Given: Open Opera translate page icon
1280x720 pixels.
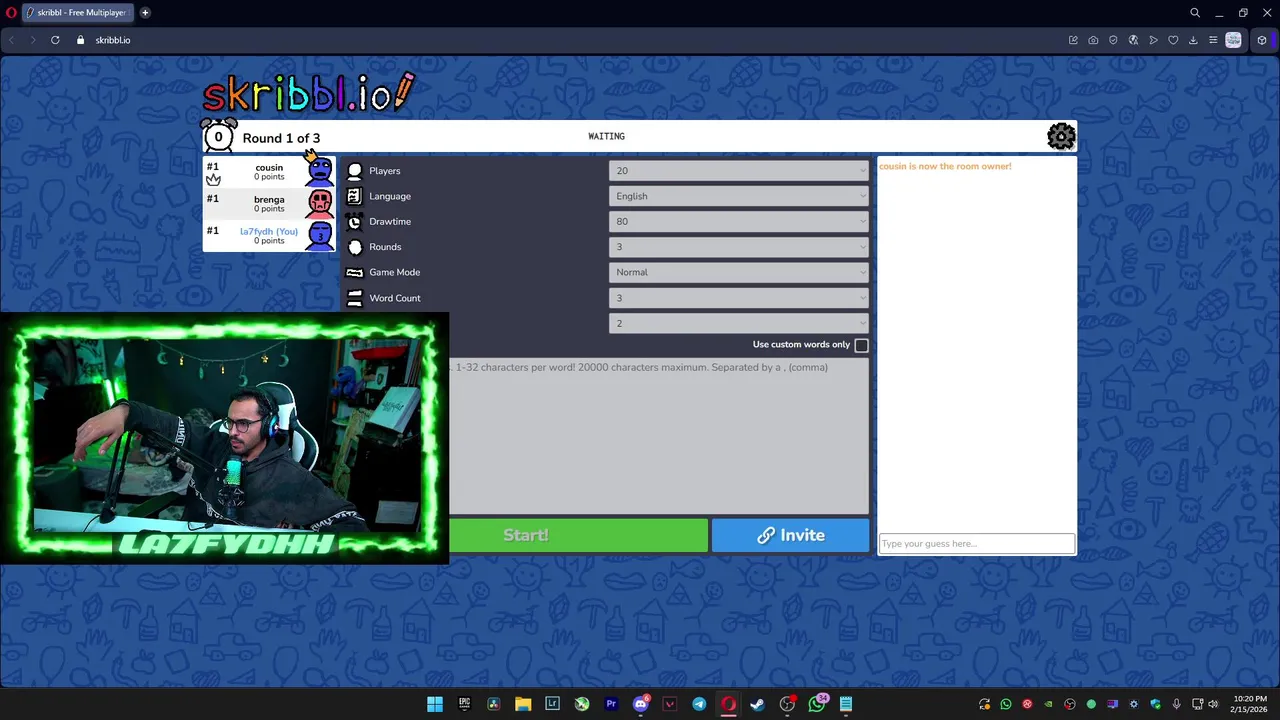Looking at the screenshot, I should [x=1133, y=40].
